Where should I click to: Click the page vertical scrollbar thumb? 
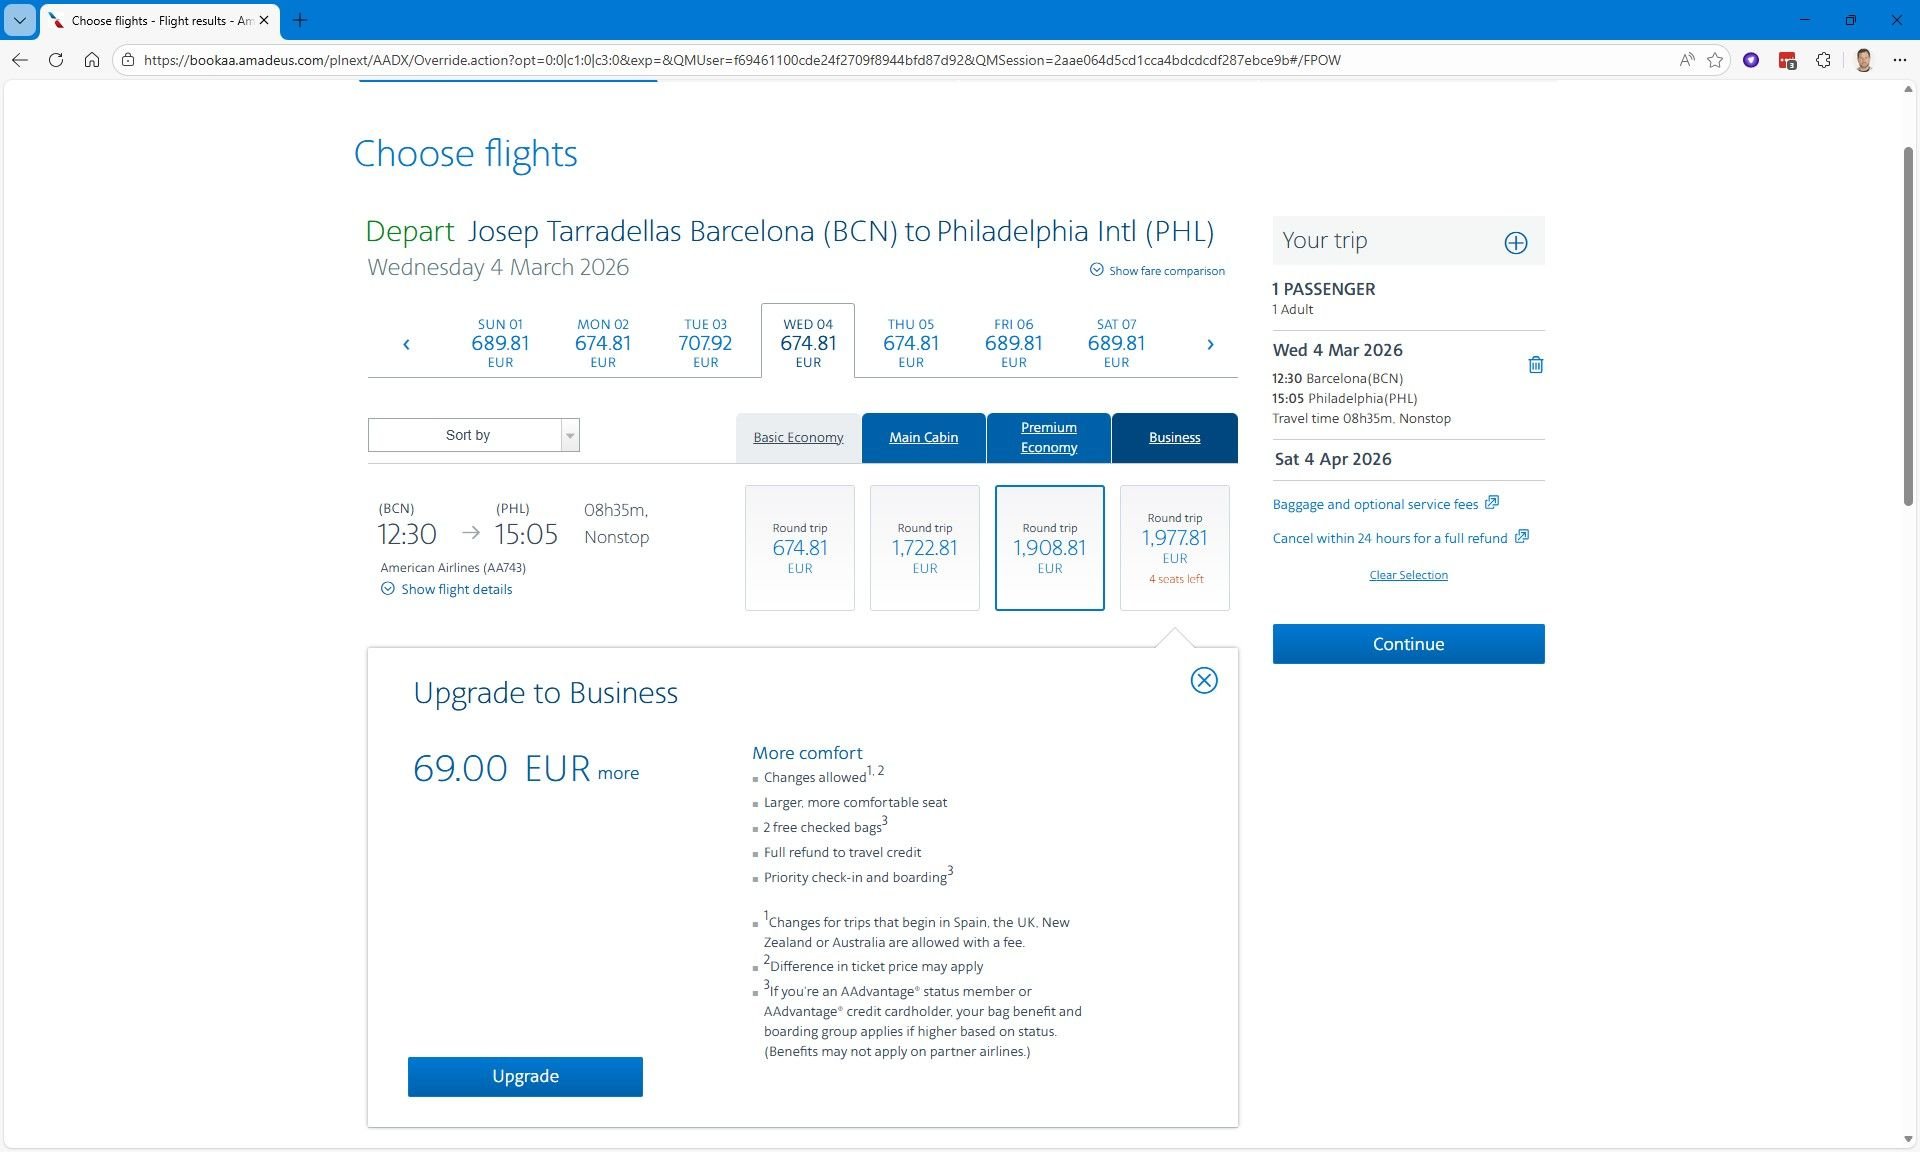tap(1908, 325)
